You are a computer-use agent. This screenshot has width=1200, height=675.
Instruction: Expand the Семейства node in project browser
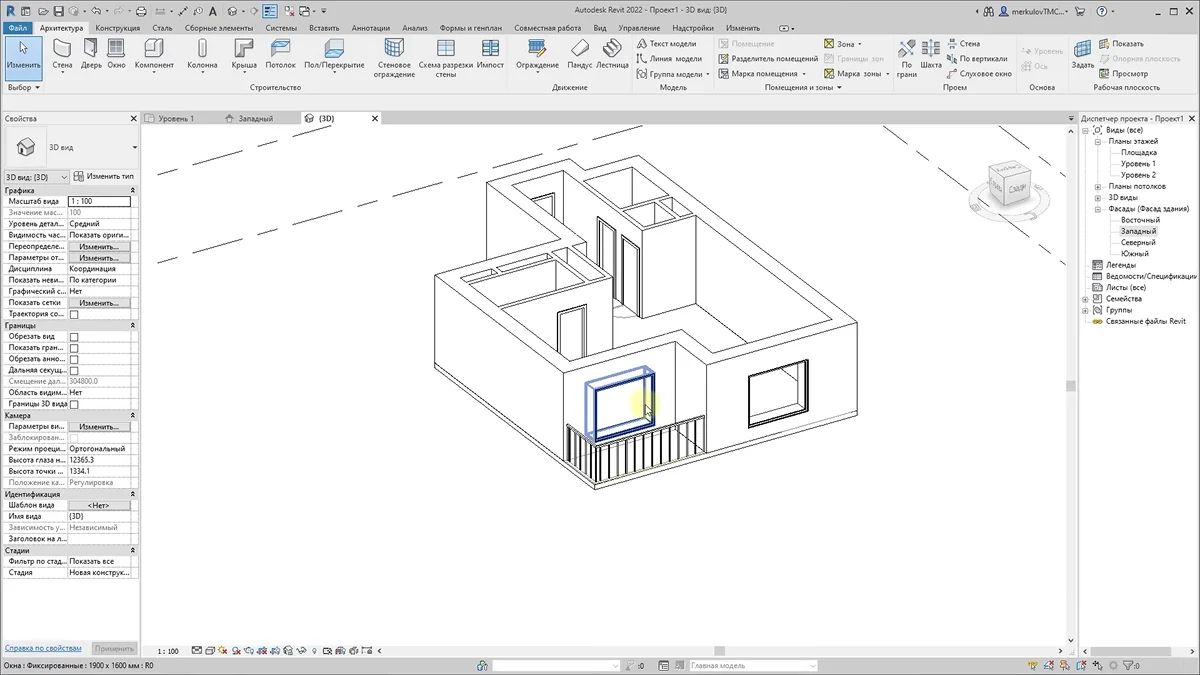[x=1086, y=299]
